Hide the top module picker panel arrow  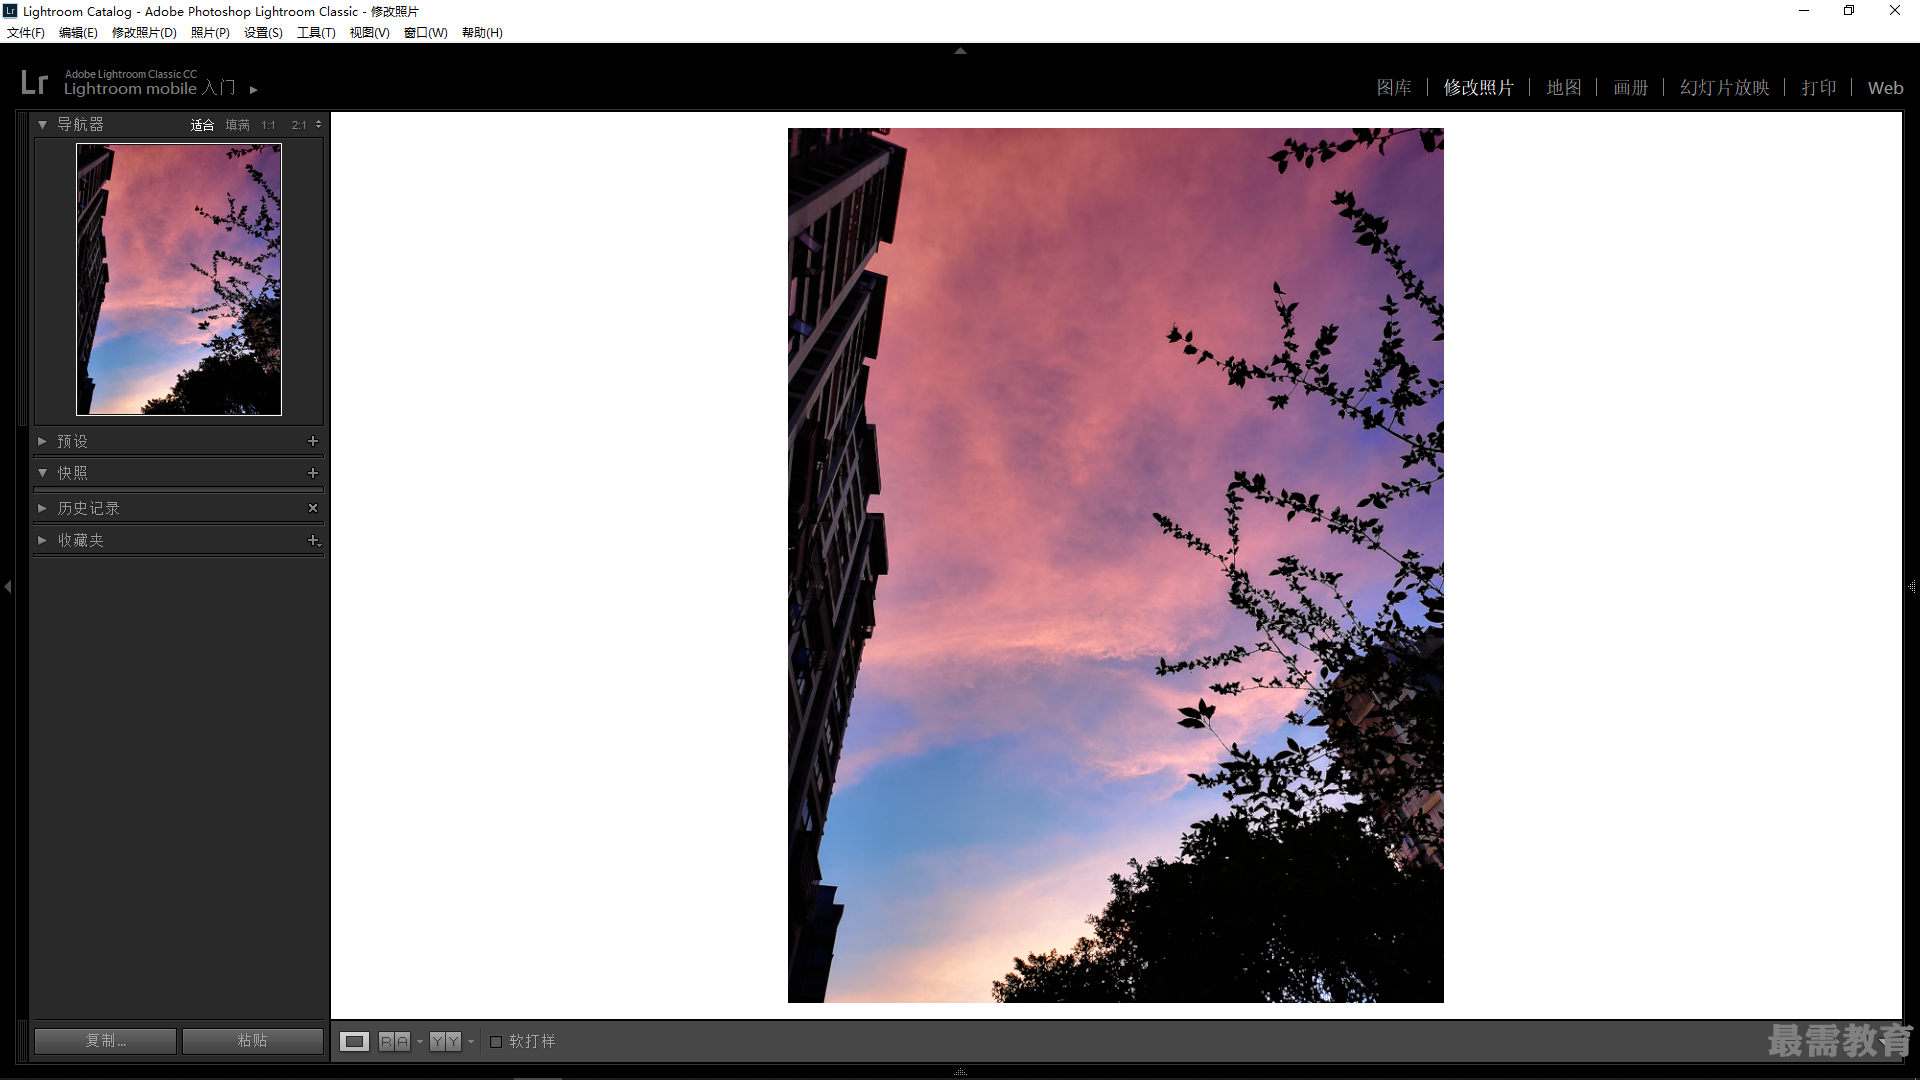tap(960, 50)
